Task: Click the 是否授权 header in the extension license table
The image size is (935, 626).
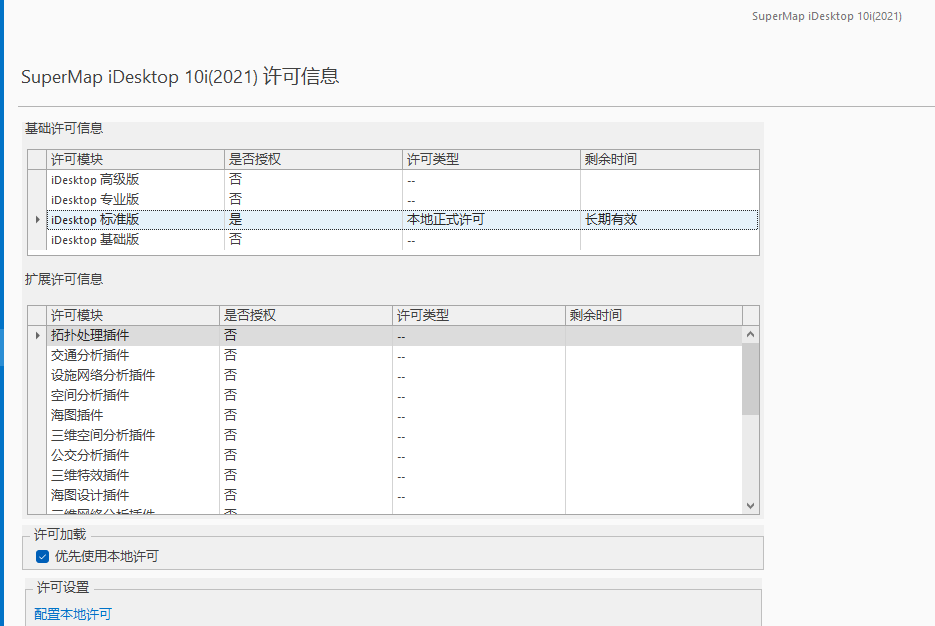Action: (x=306, y=315)
